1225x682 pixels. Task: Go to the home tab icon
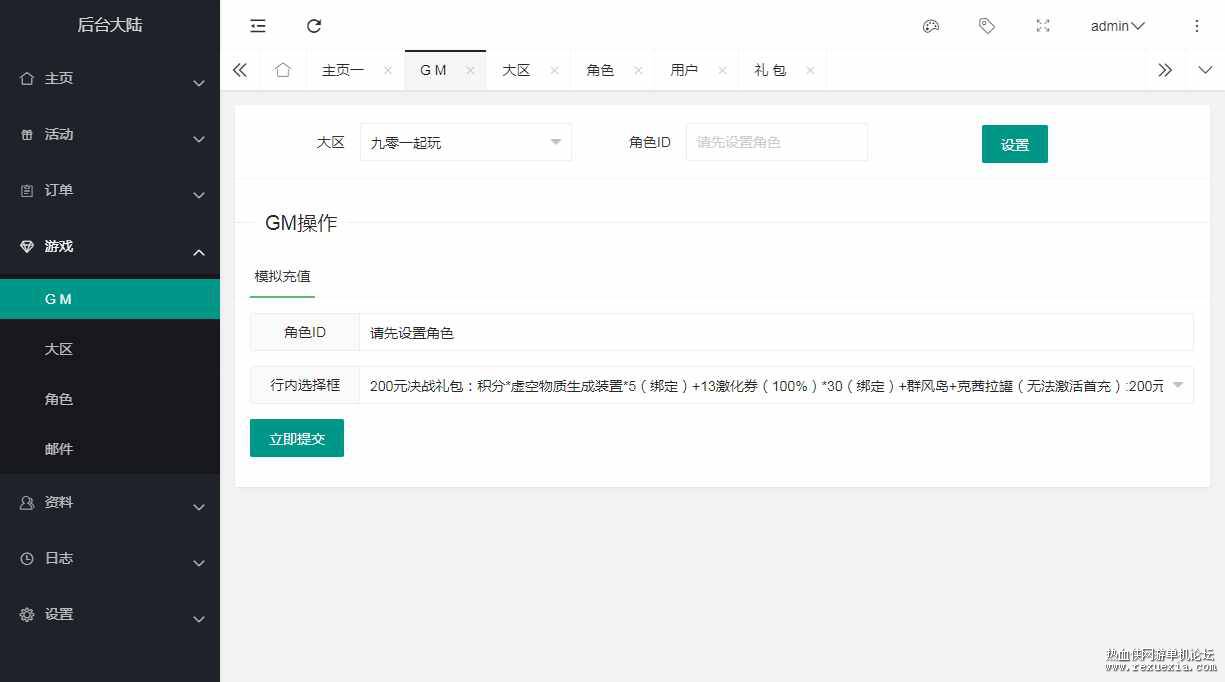(283, 70)
